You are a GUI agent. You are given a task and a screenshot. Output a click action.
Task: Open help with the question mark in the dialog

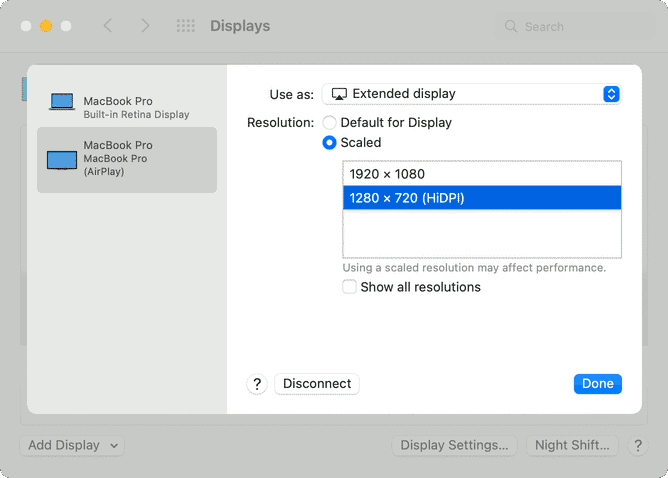(257, 384)
